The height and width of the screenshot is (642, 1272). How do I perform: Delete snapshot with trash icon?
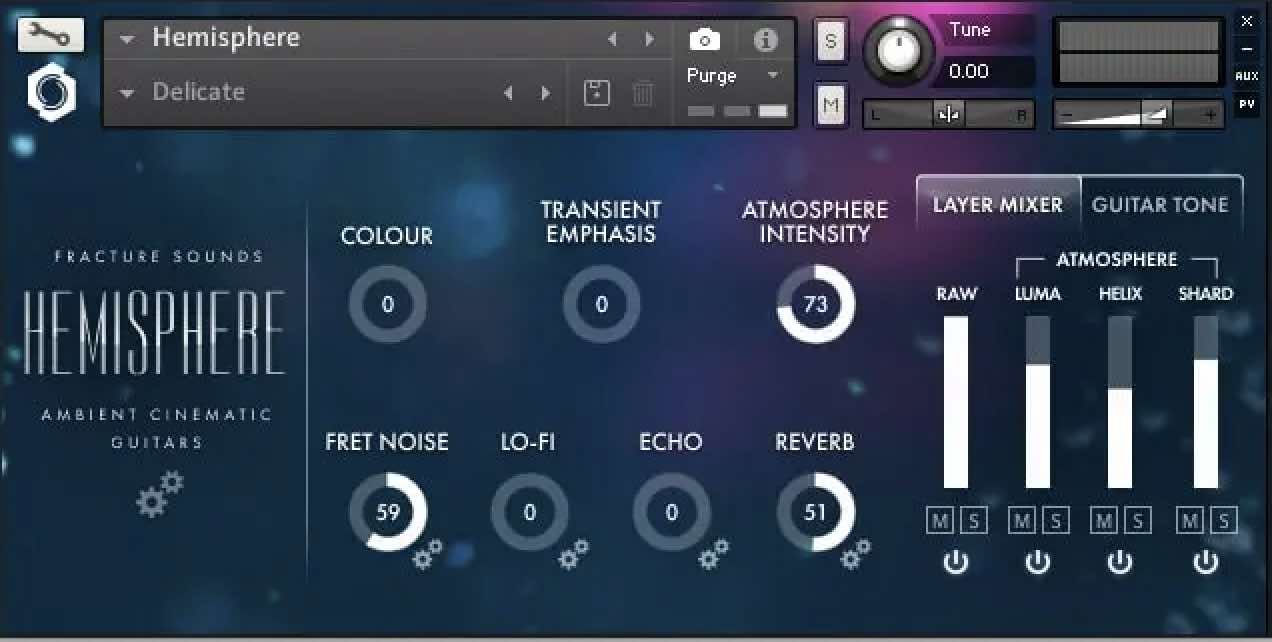(x=643, y=93)
